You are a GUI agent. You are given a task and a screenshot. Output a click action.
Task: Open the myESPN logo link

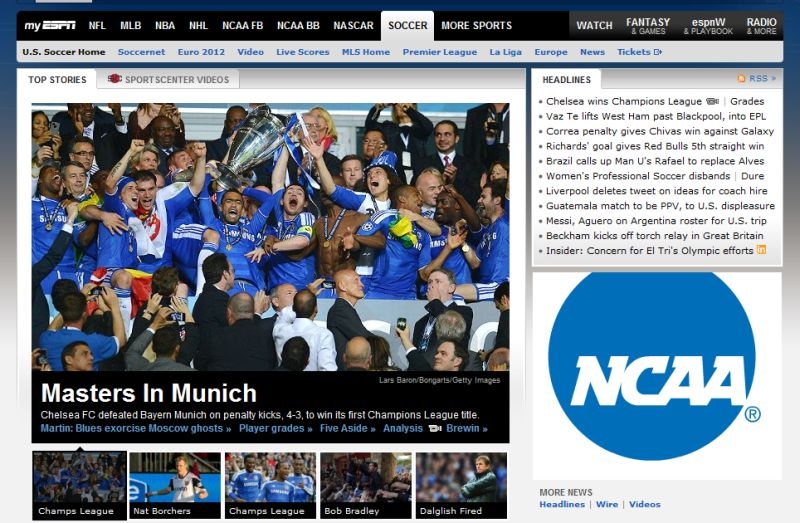pyautogui.click(x=50, y=26)
